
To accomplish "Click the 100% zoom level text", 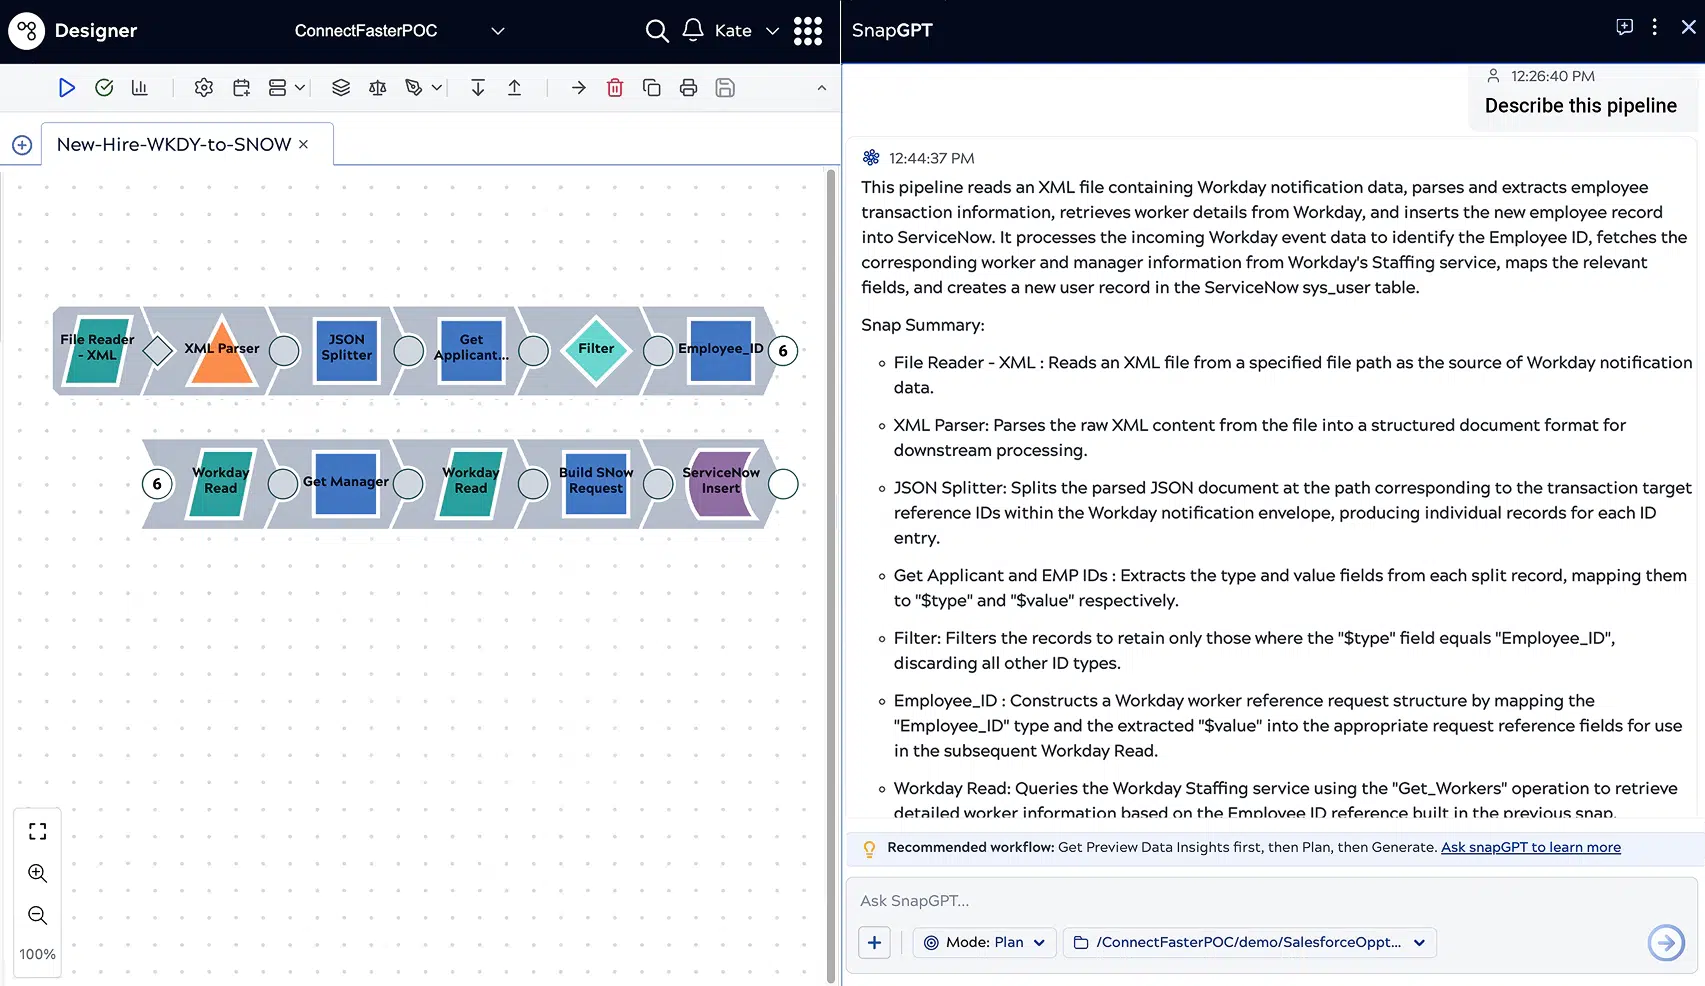I will pyautogui.click(x=38, y=954).
